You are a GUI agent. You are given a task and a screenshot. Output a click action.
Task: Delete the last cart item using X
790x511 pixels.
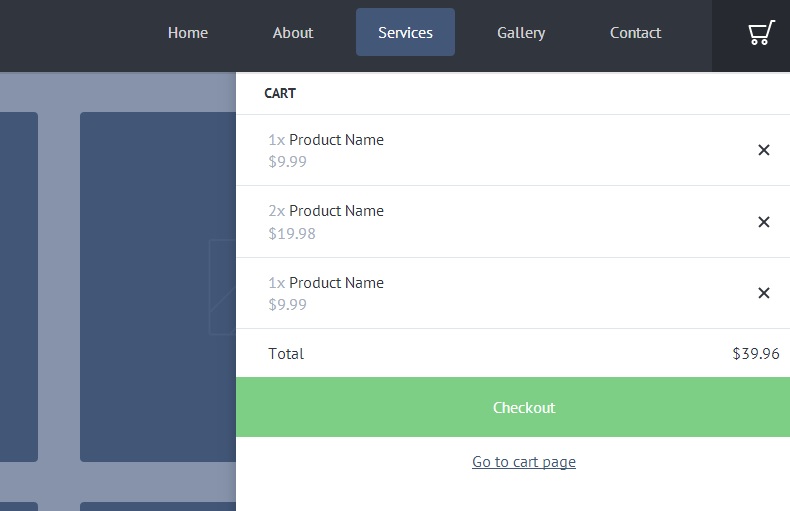coord(763,293)
